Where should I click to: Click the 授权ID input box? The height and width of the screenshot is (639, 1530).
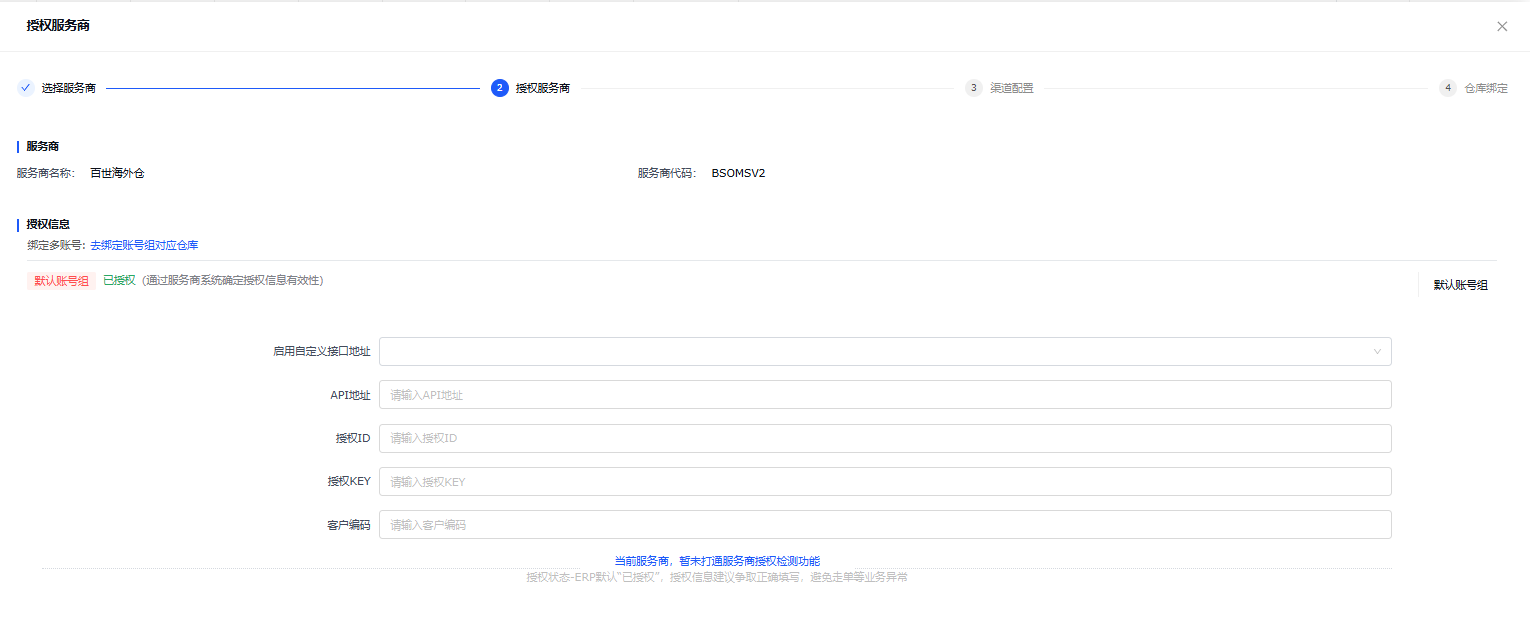coord(884,438)
